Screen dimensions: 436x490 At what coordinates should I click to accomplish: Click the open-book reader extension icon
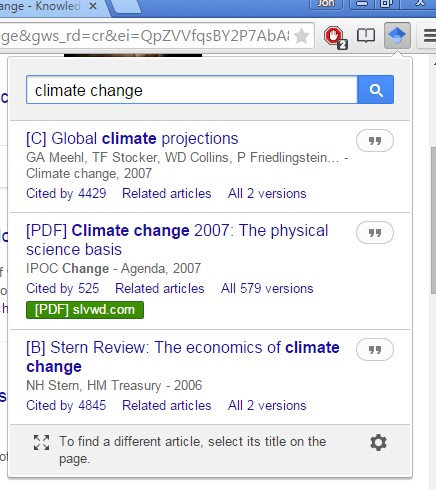(x=366, y=35)
